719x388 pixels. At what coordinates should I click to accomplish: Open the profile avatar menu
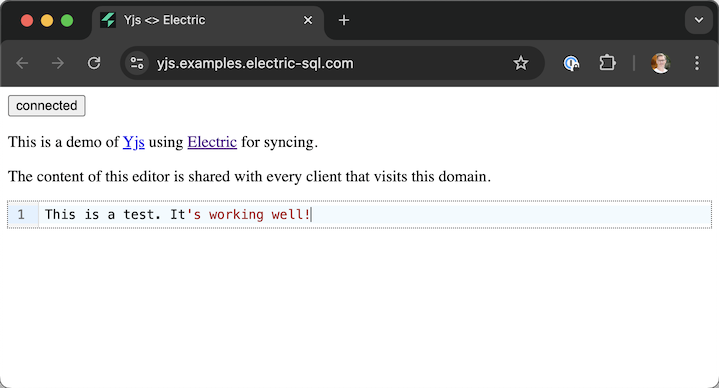[660, 63]
